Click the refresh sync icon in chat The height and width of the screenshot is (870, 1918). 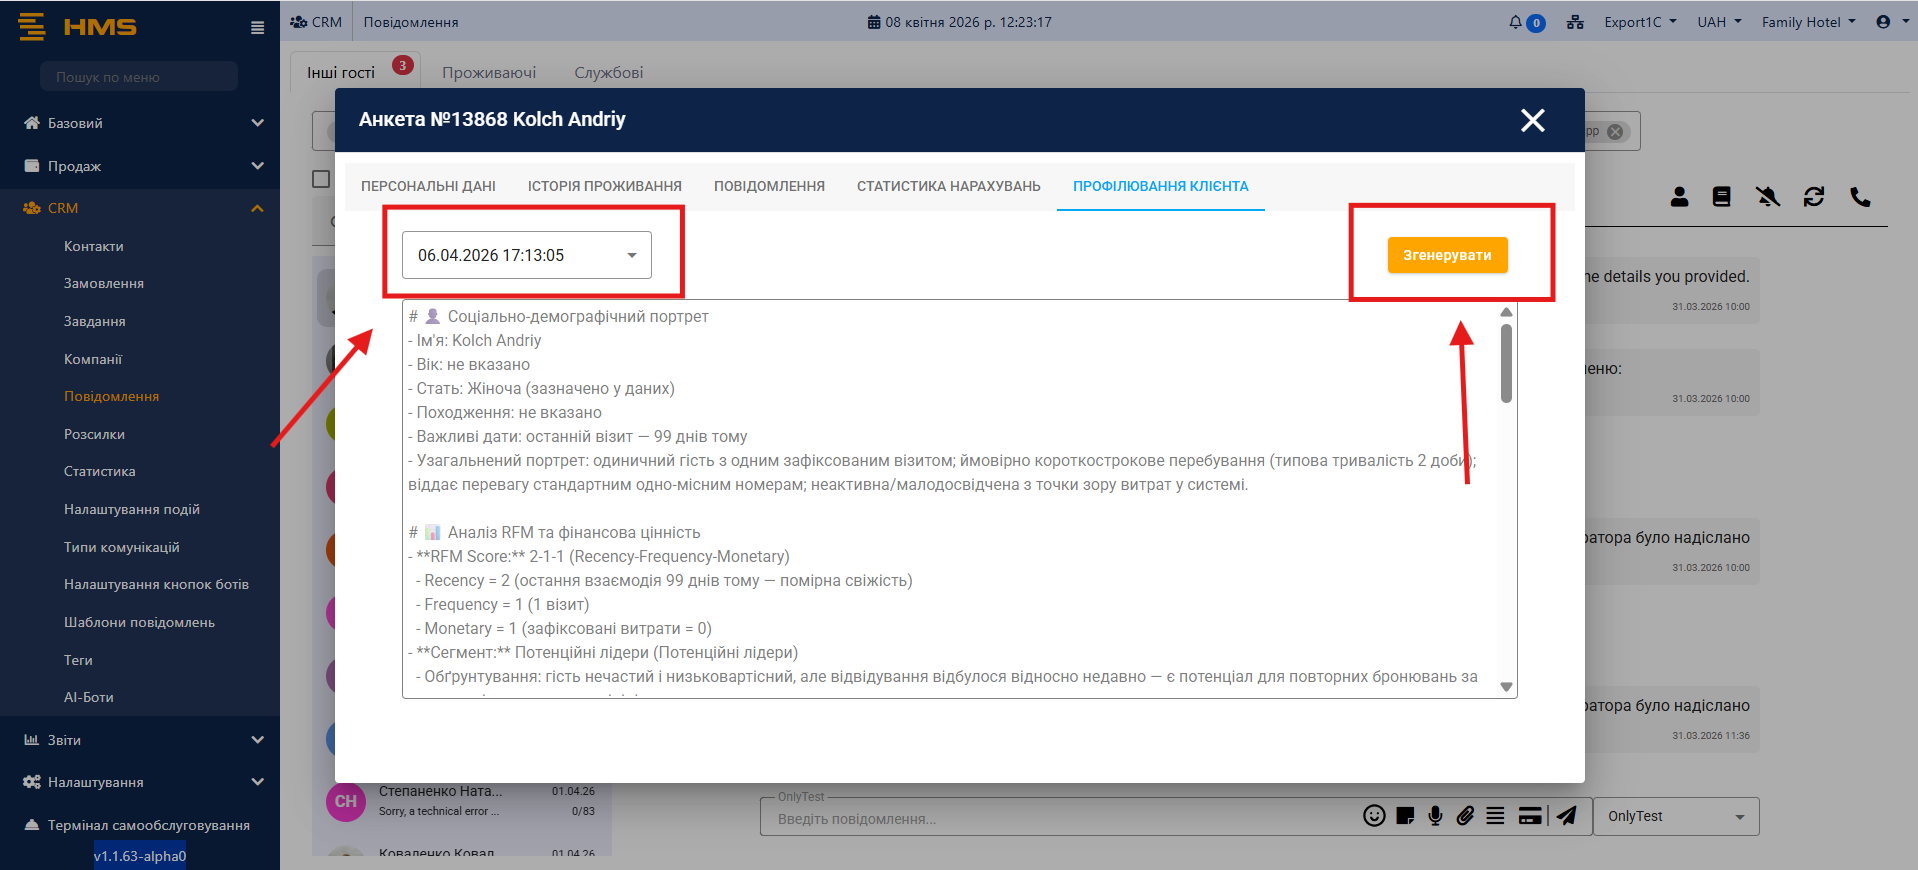1814,197
